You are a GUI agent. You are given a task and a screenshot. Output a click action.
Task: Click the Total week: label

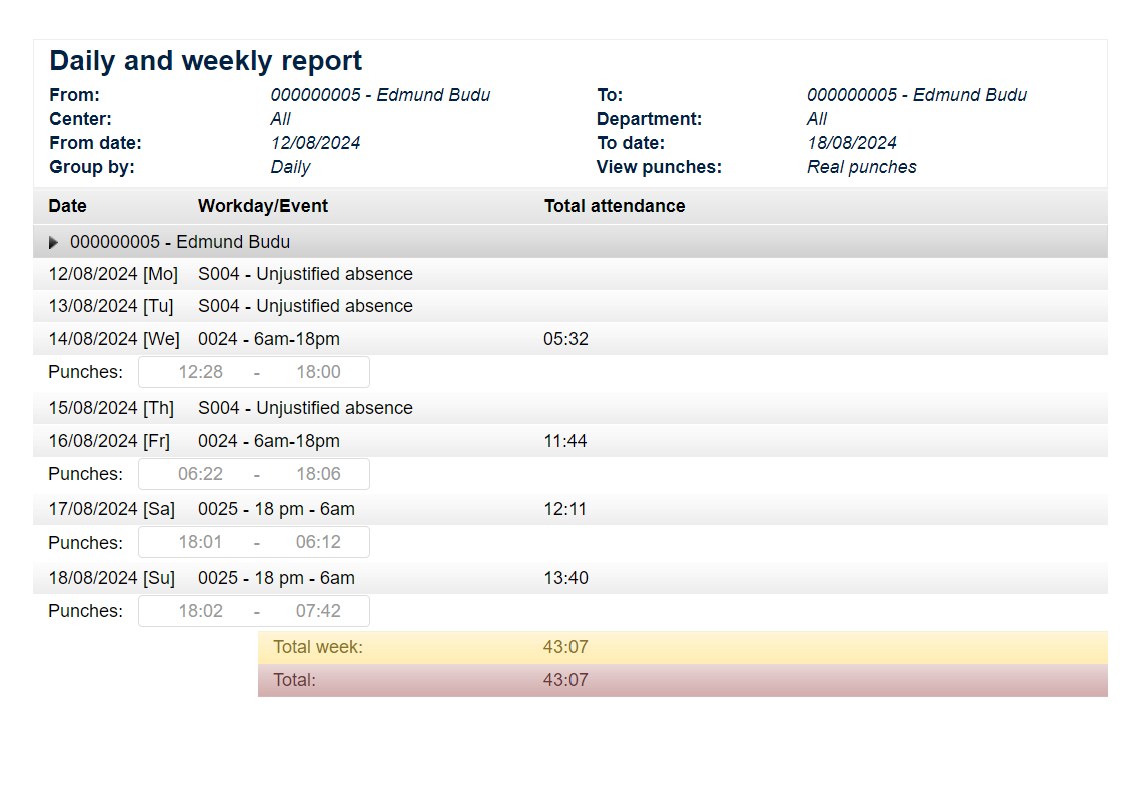tap(318, 647)
